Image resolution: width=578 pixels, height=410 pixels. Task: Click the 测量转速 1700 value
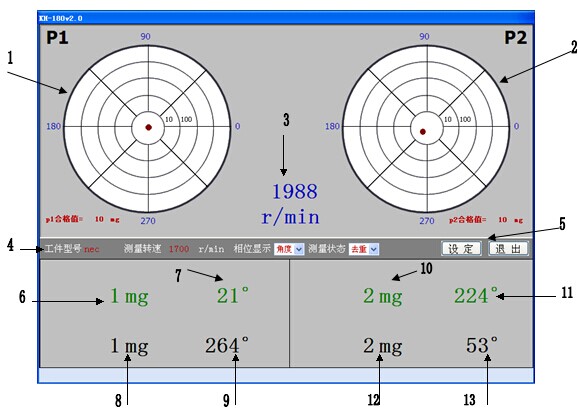[x=179, y=249]
